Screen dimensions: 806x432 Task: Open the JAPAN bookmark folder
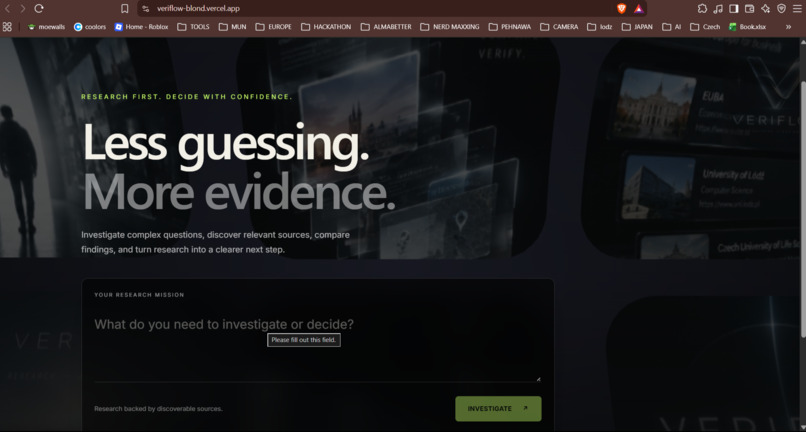tap(637, 27)
